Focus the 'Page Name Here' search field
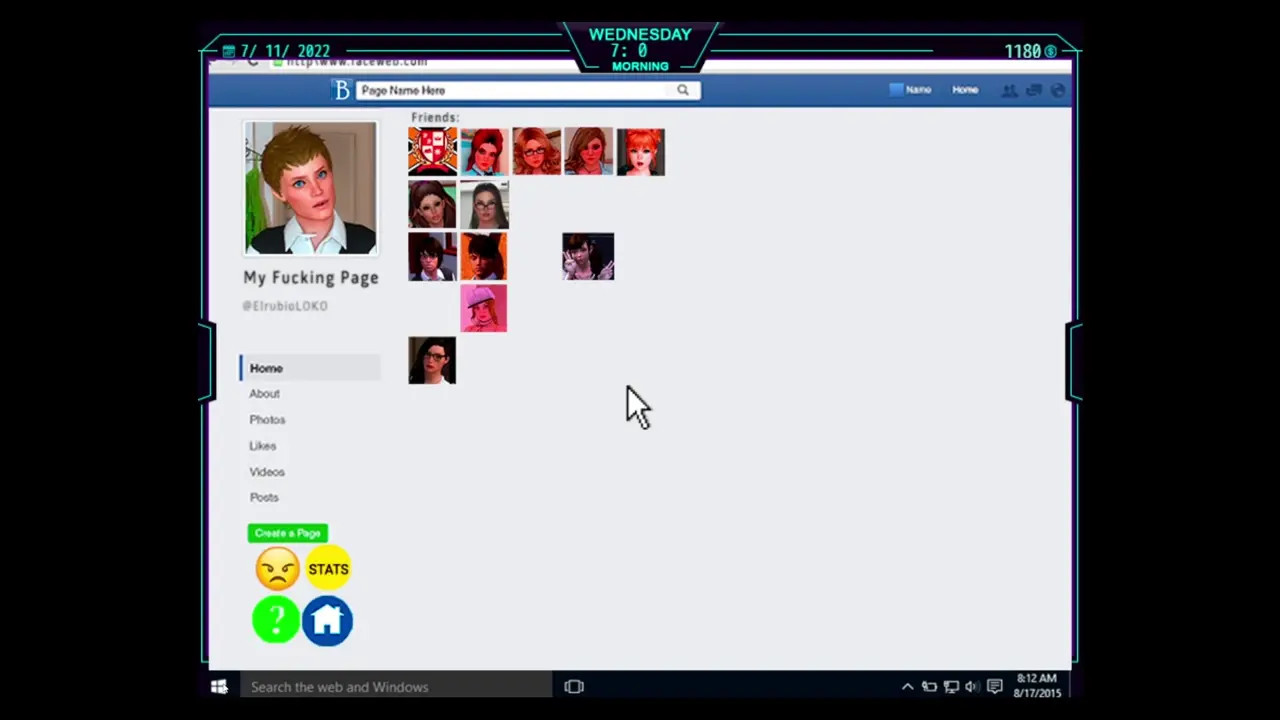The height and width of the screenshot is (720, 1280). pyautogui.click(x=527, y=90)
